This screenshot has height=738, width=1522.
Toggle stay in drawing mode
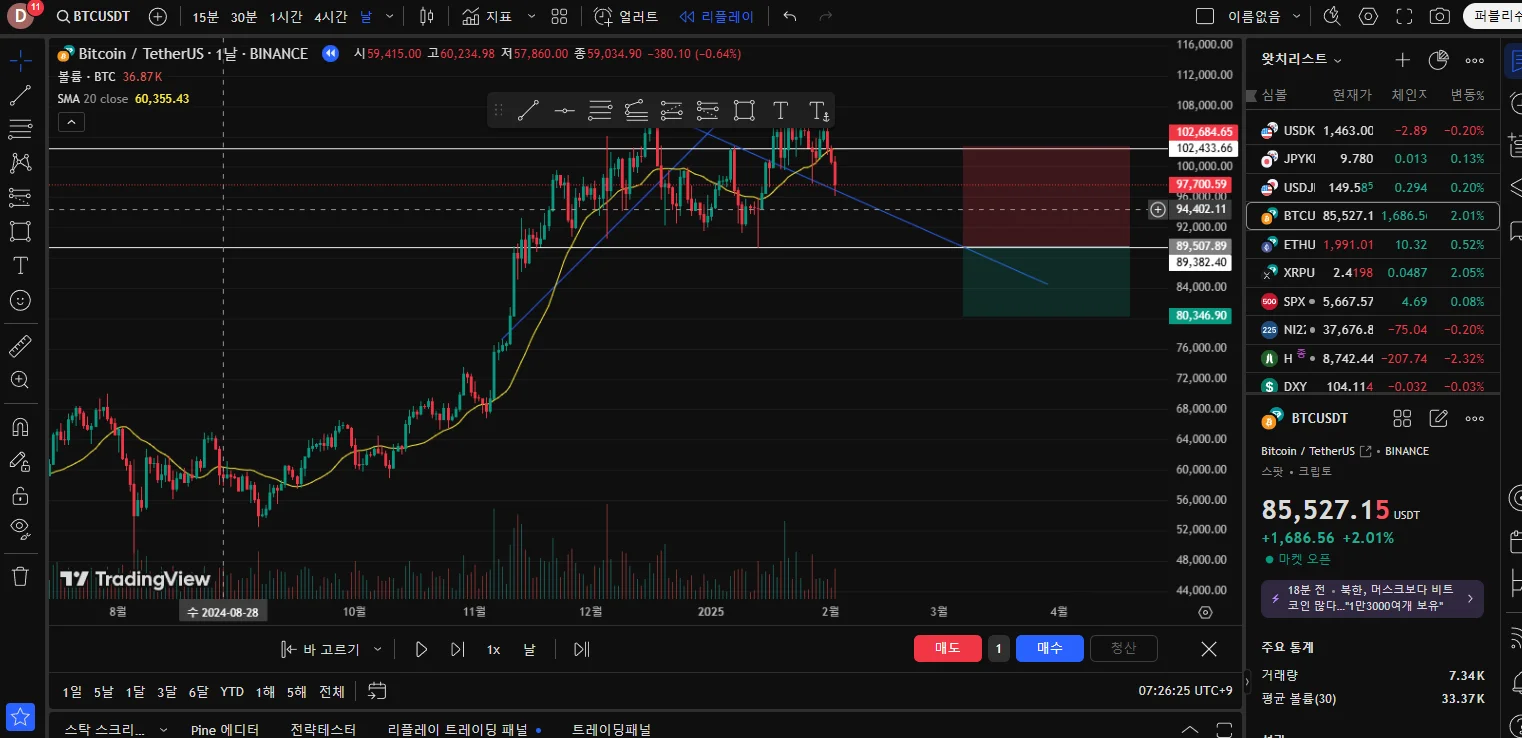[x=20, y=461]
